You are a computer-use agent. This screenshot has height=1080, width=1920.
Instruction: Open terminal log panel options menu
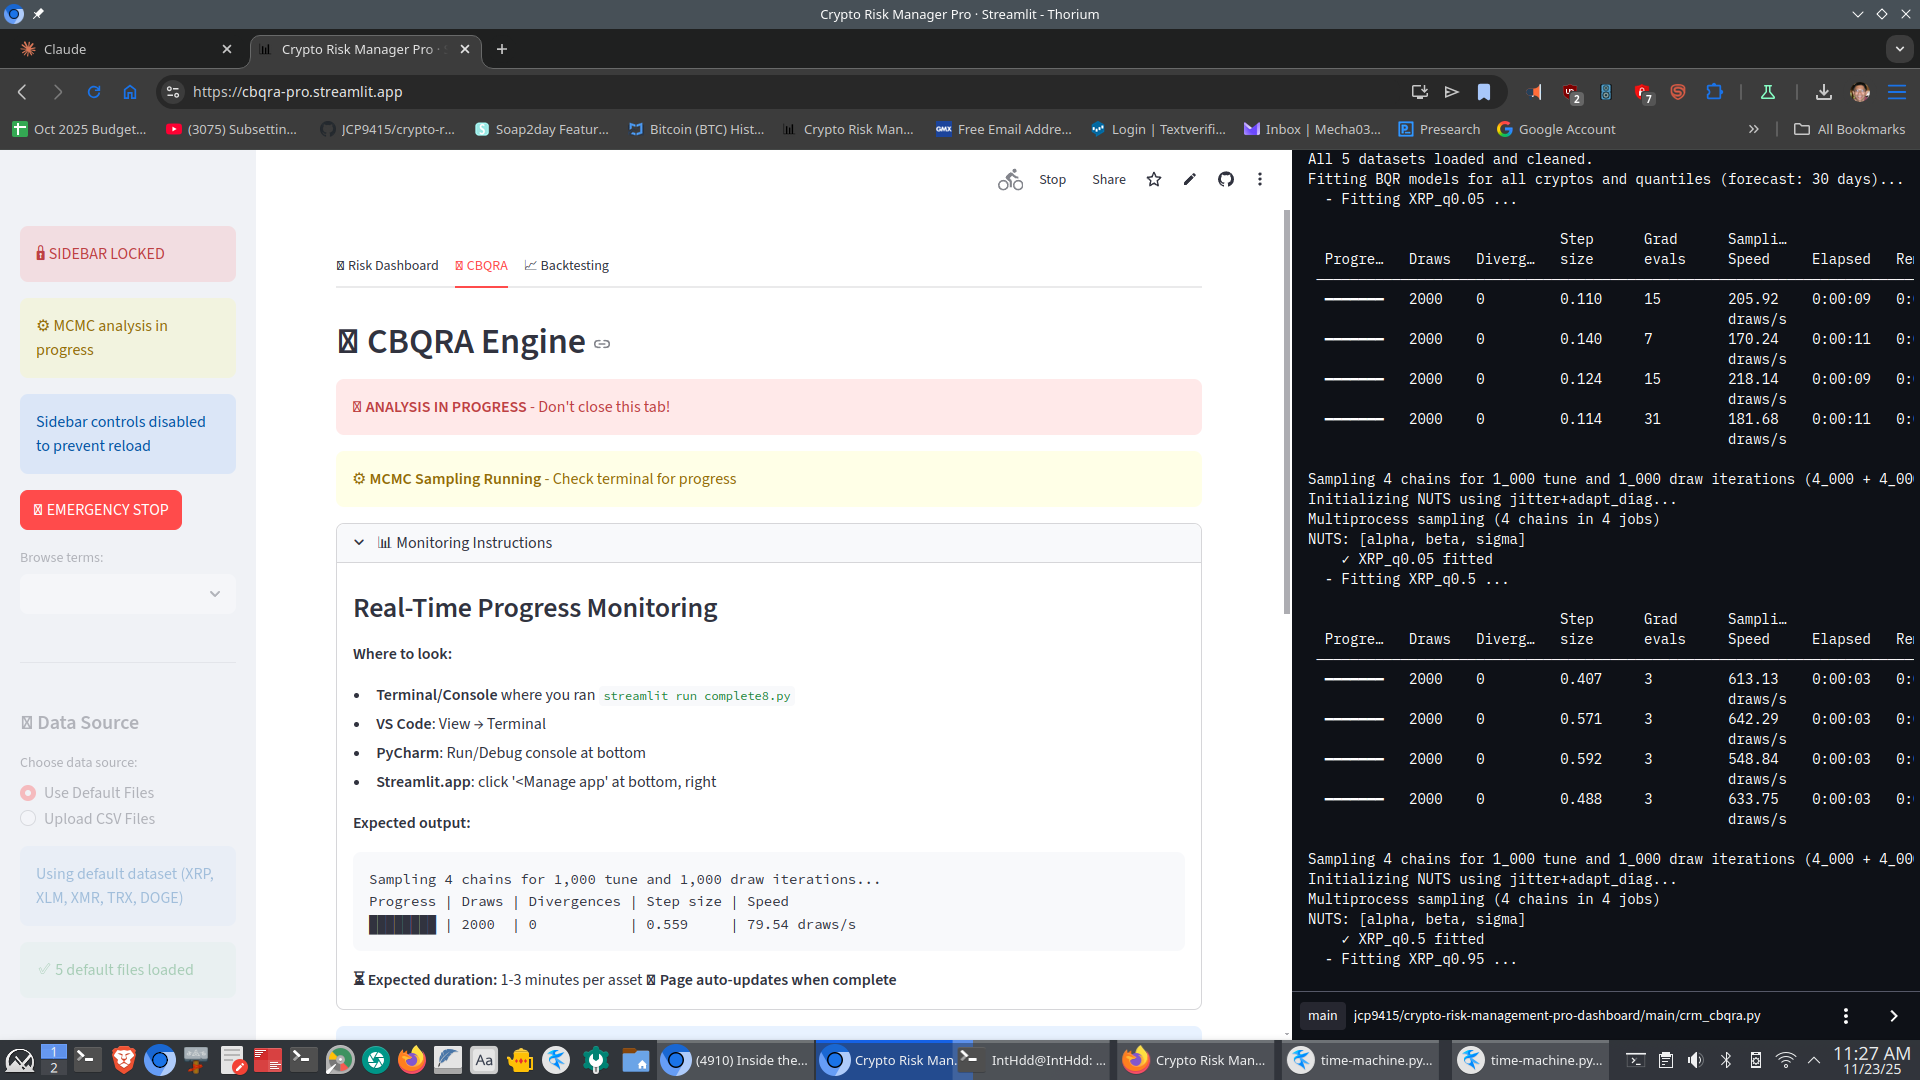coord(1845,1015)
